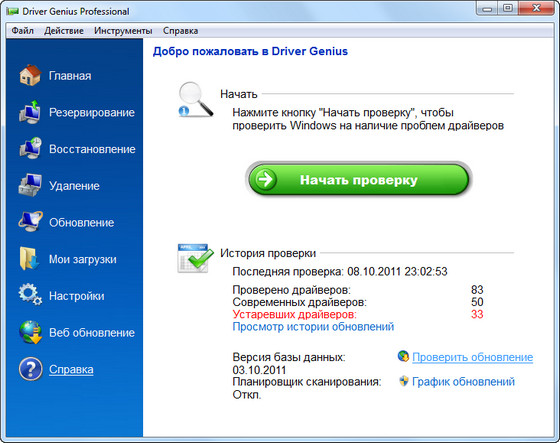
Task: Select Восстановление sidebar label
Action: tap(92, 149)
